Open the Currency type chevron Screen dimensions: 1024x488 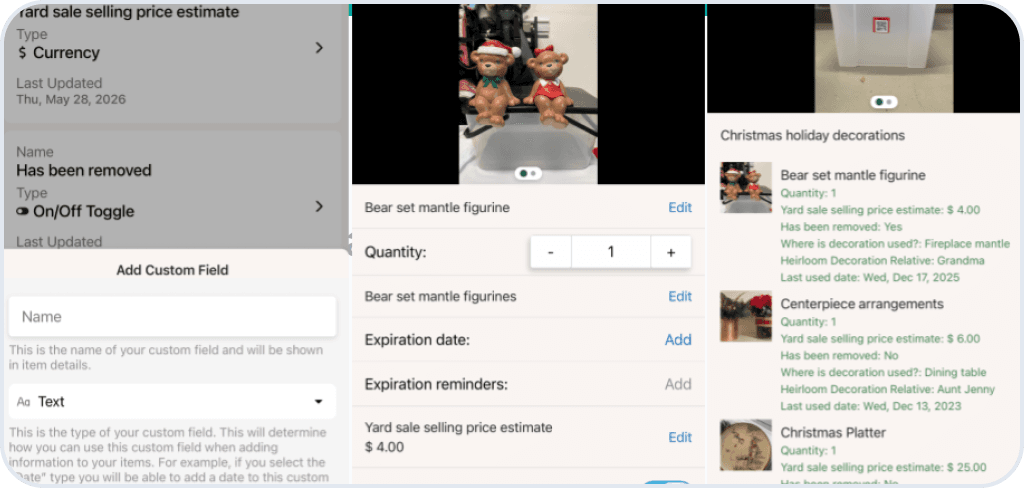[319, 48]
